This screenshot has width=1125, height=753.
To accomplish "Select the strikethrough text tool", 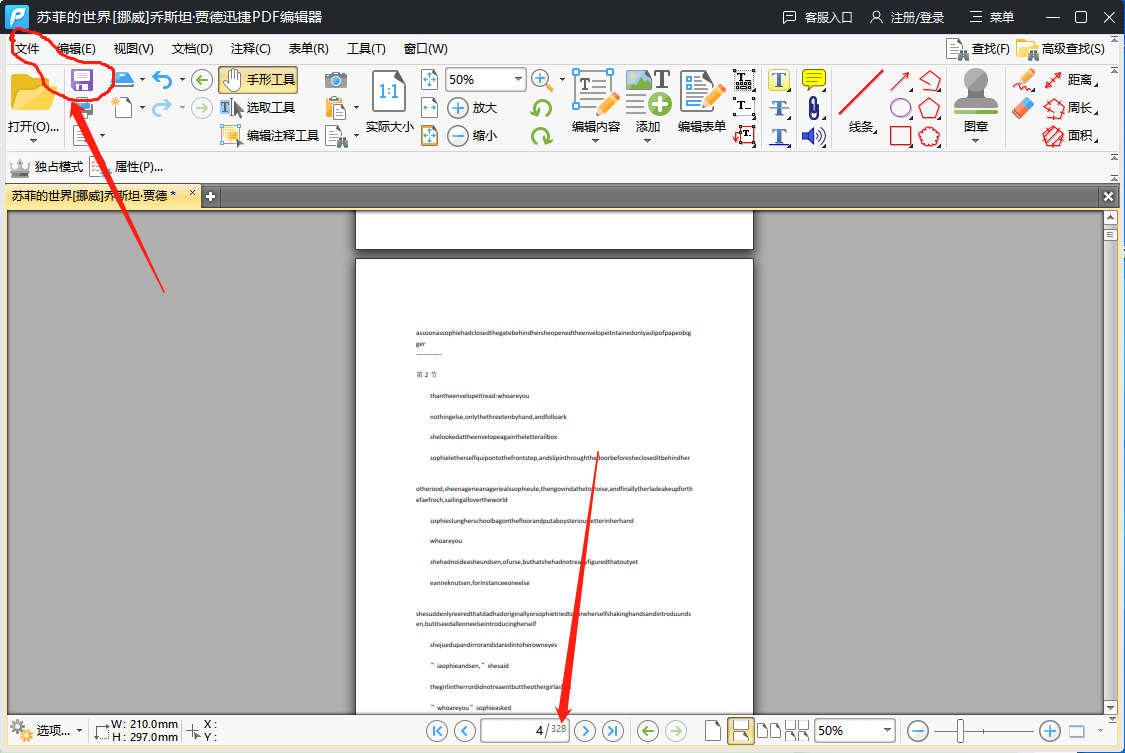I will (x=779, y=108).
